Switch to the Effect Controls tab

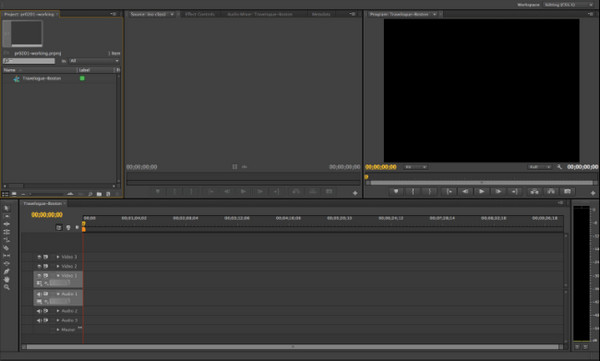click(x=200, y=14)
